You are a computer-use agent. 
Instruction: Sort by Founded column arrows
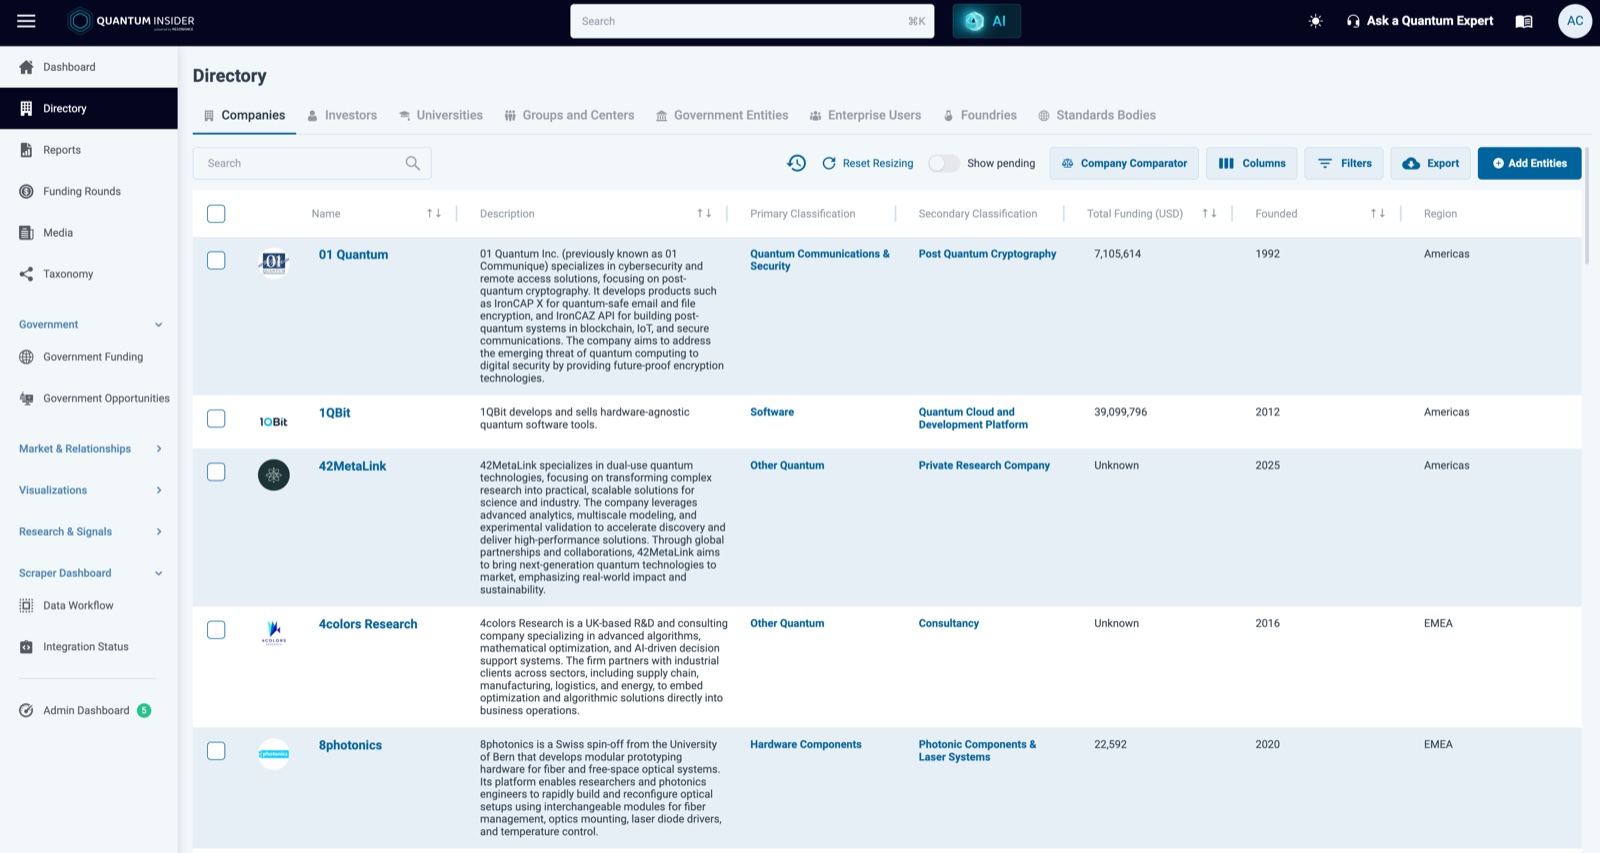pos(1378,213)
